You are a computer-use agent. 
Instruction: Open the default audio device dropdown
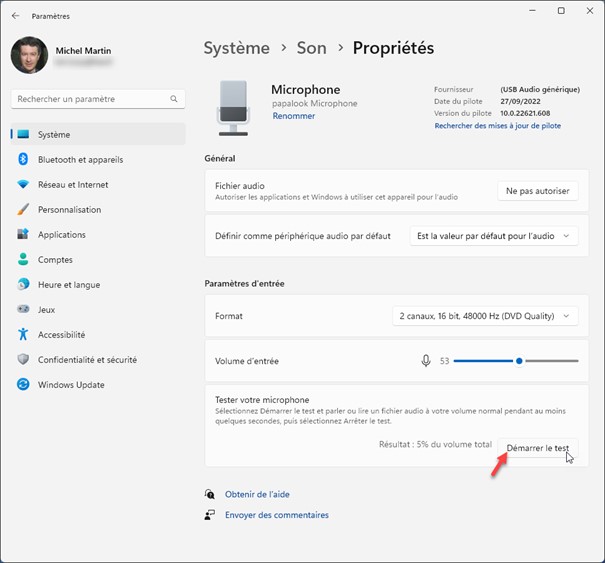click(x=494, y=236)
